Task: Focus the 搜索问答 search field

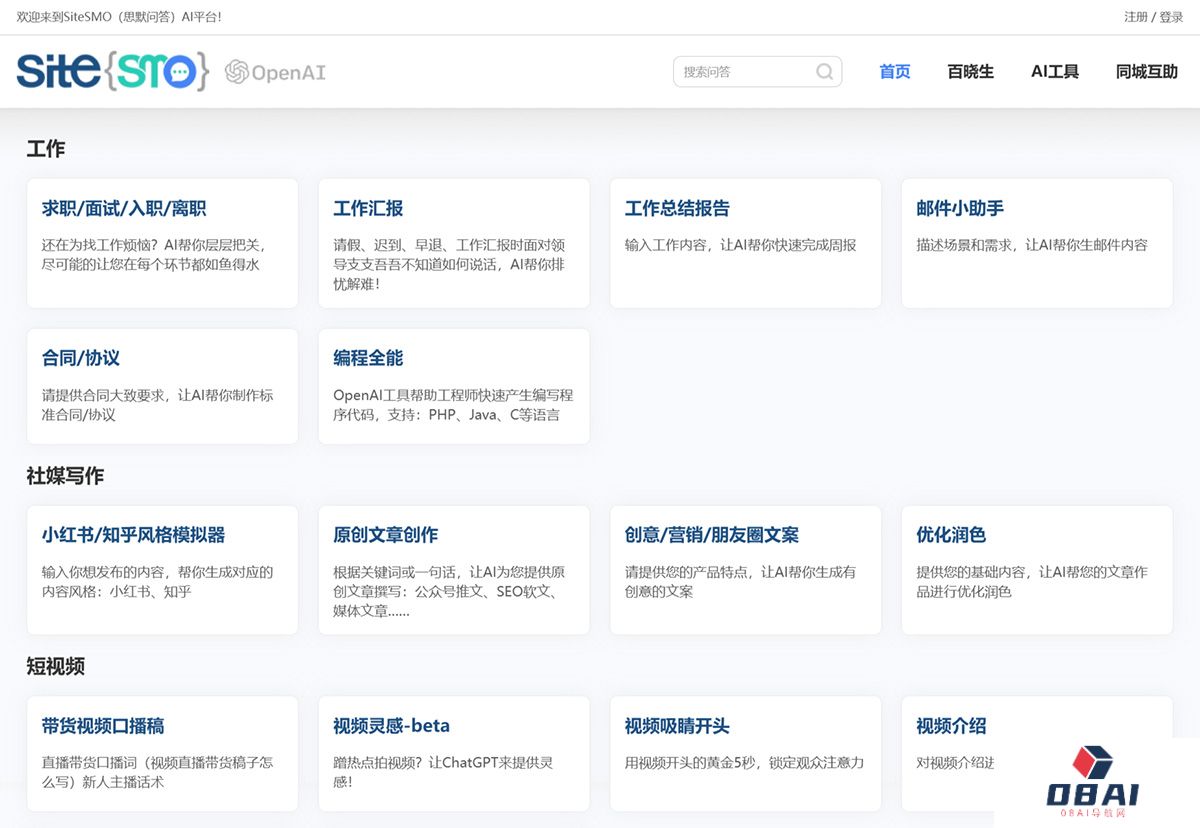Action: point(757,72)
